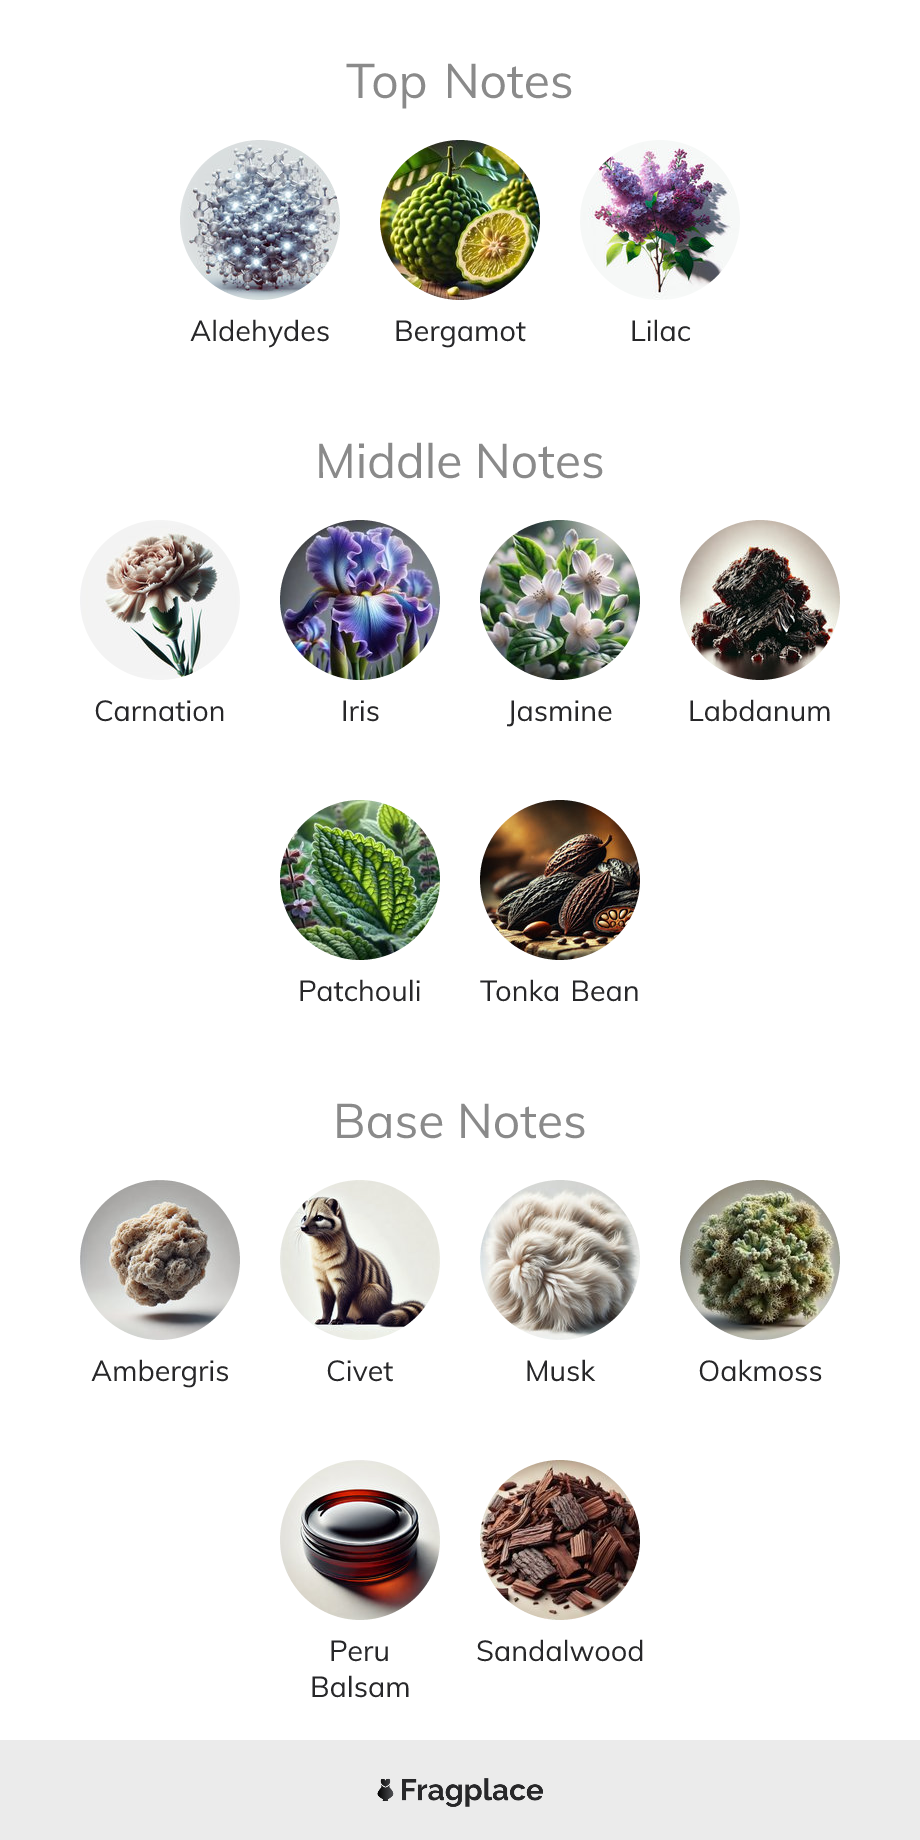Click the Ambergris lump image

160,1260
